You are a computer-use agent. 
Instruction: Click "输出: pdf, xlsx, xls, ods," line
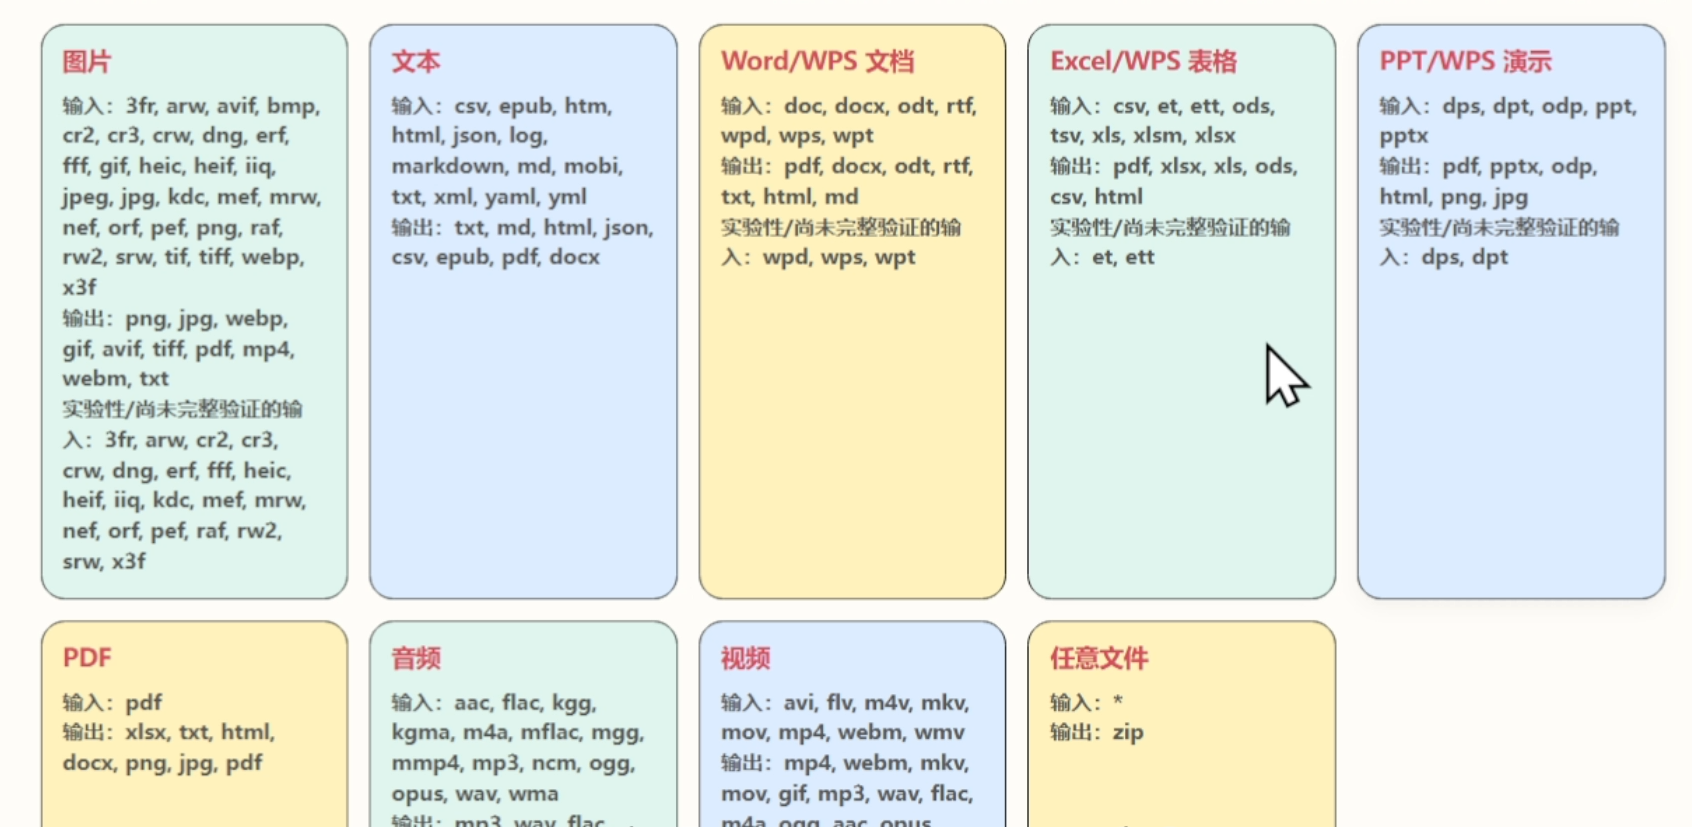[x=1174, y=166]
